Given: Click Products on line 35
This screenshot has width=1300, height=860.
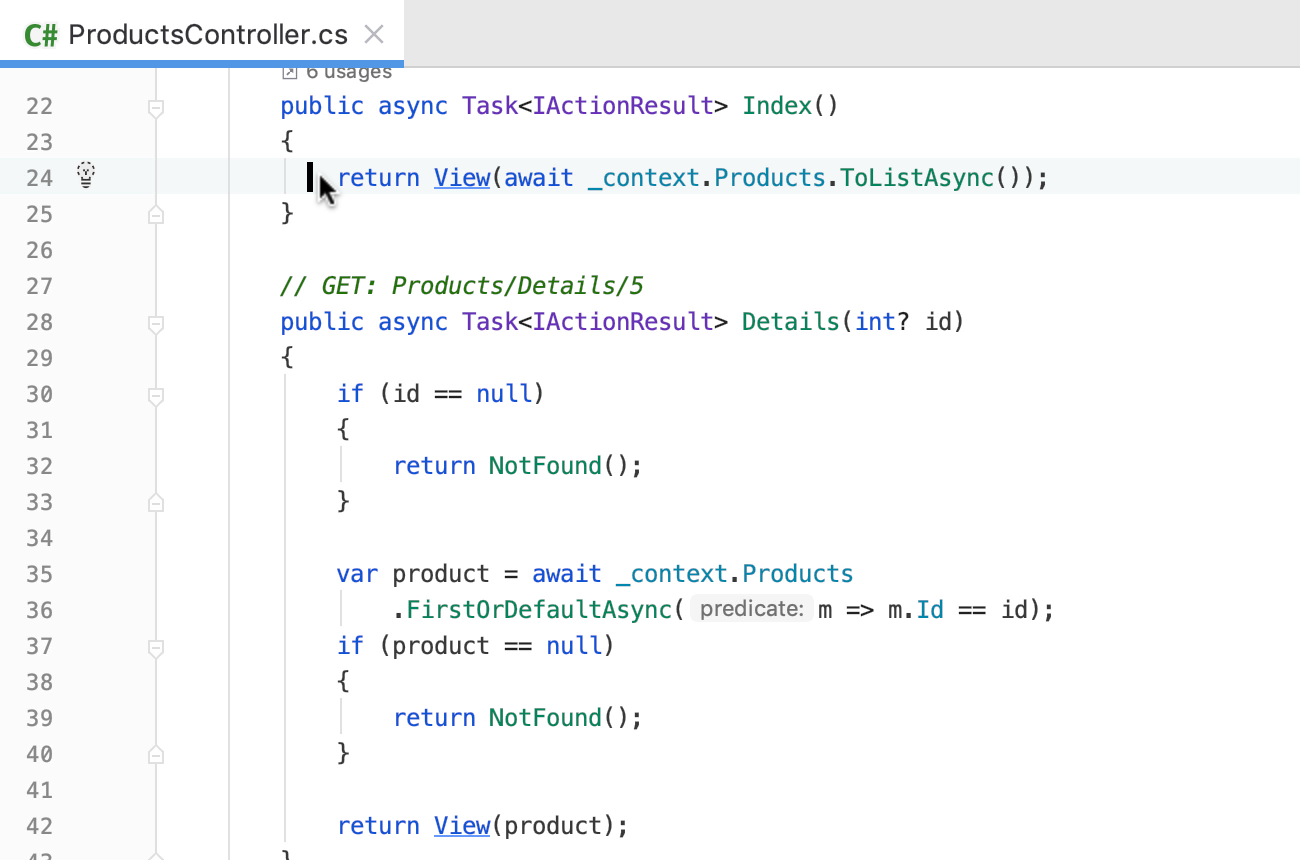Looking at the screenshot, I should coord(798,574).
